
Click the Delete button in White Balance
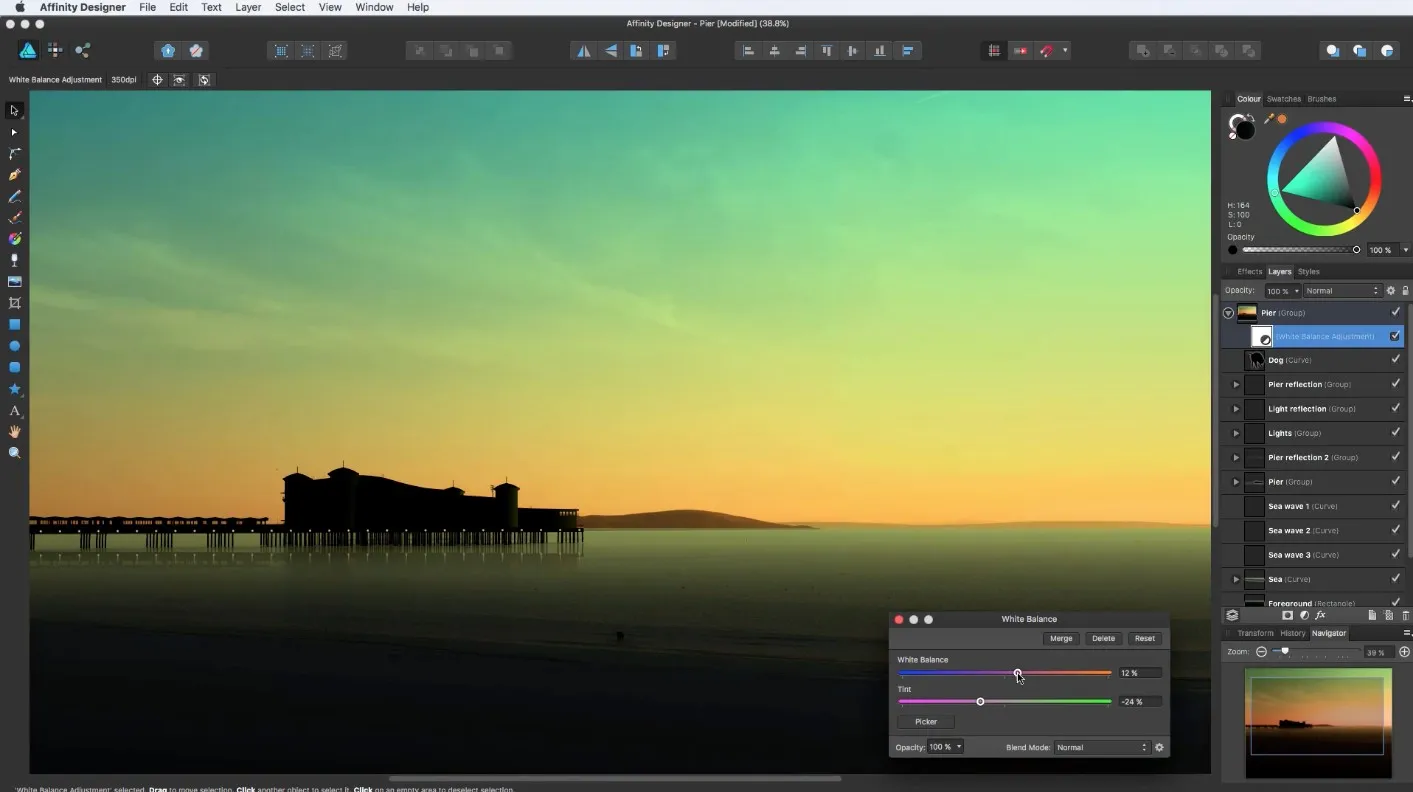(x=1103, y=638)
